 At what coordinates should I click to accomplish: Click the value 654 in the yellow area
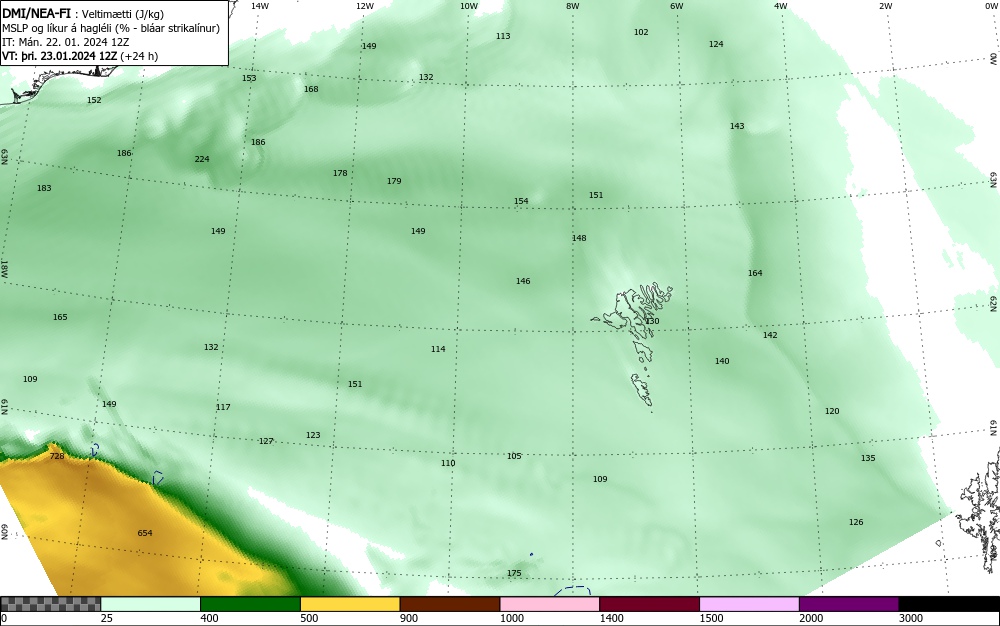(145, 533)
